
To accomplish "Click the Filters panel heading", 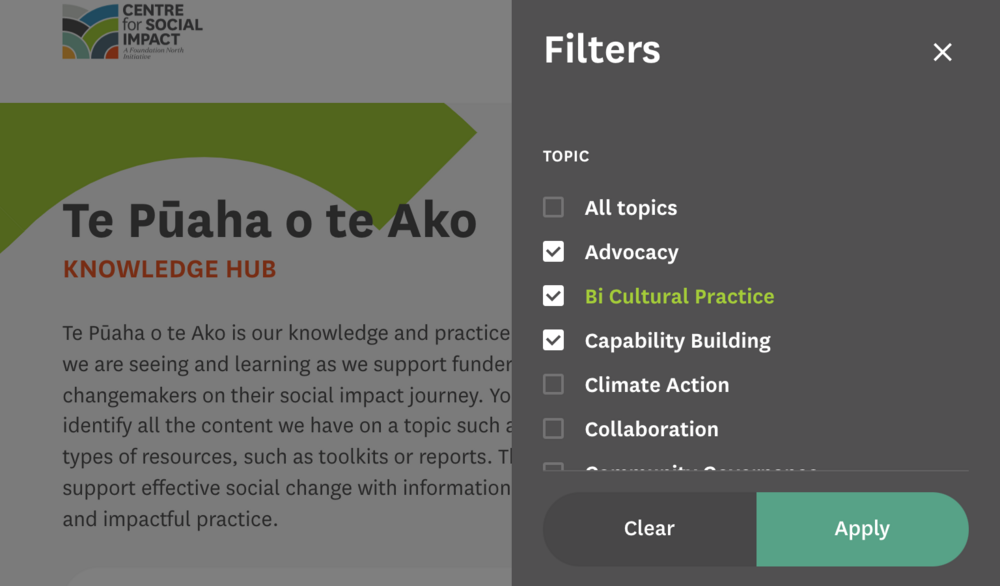I will pos(602,49).
